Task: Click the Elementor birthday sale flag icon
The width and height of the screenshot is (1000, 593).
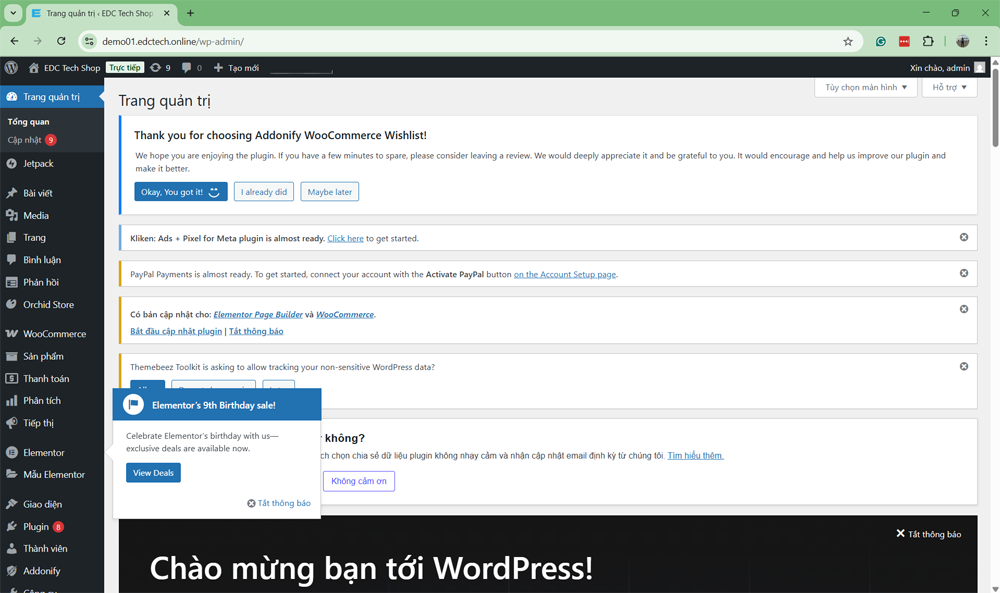Action: pyautogui.click(x=133, y=405)
